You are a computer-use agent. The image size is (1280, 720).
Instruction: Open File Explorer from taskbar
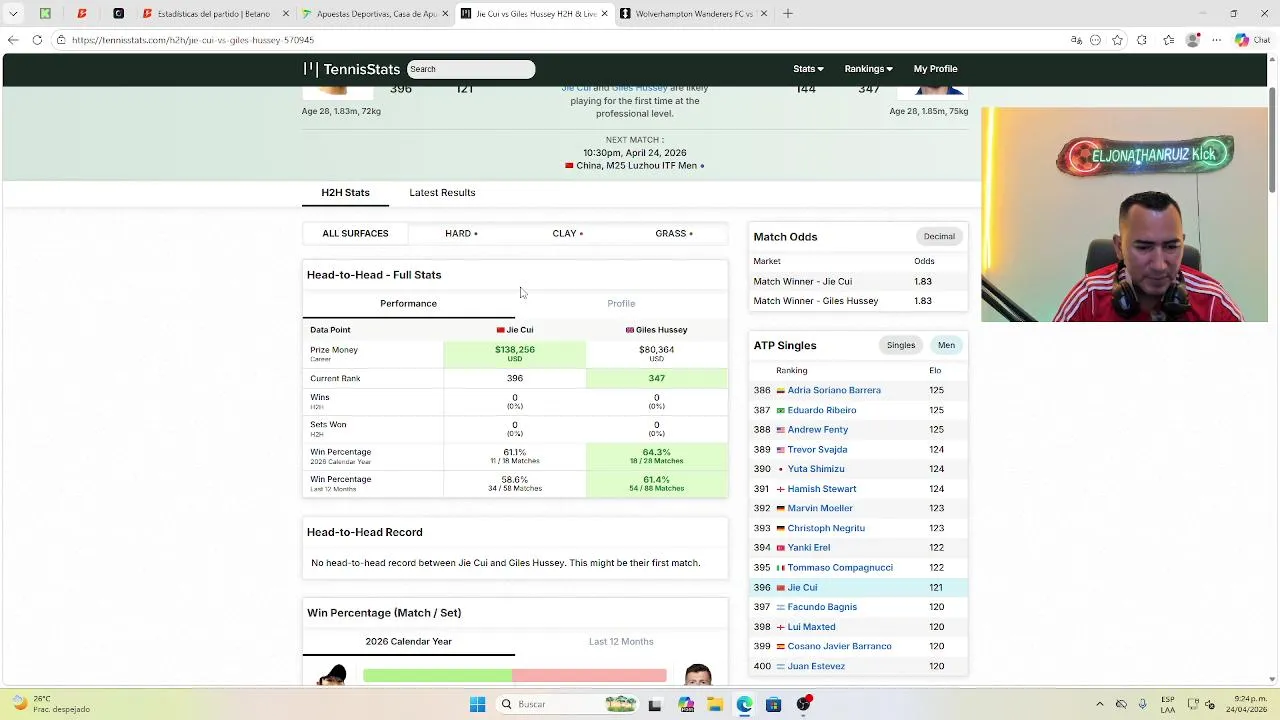715,705
